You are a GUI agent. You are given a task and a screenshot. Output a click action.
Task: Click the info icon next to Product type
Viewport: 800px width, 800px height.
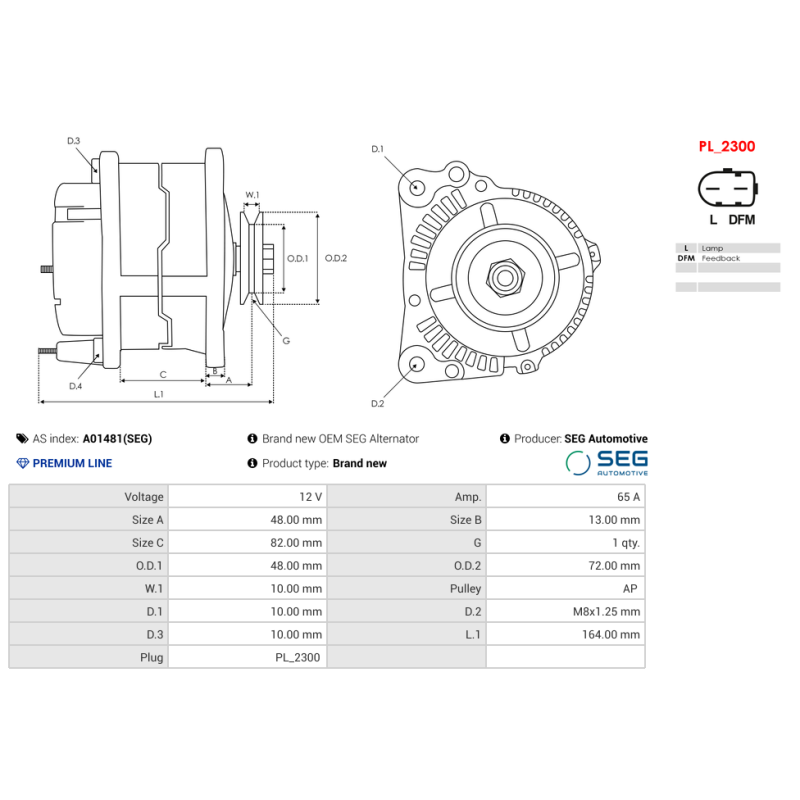click(x=252, y=463)
